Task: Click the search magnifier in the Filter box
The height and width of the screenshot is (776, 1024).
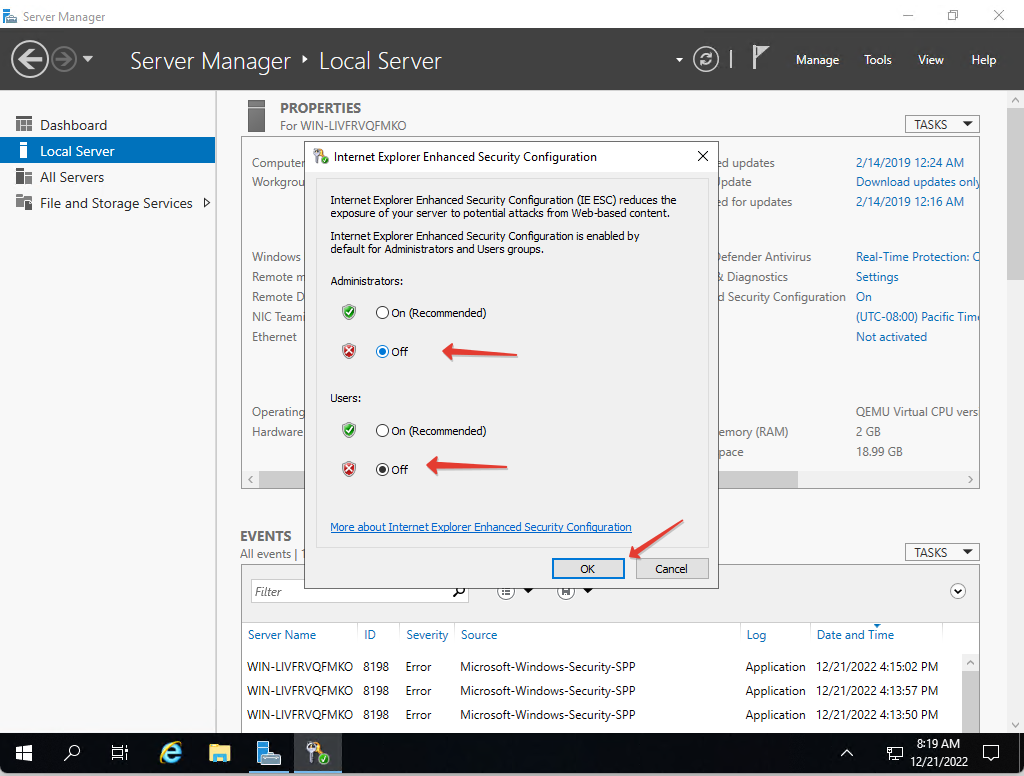Action: [458, 591]
